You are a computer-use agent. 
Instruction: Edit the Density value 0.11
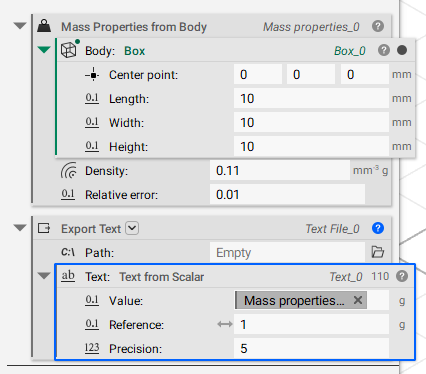(x=280, y=170)
